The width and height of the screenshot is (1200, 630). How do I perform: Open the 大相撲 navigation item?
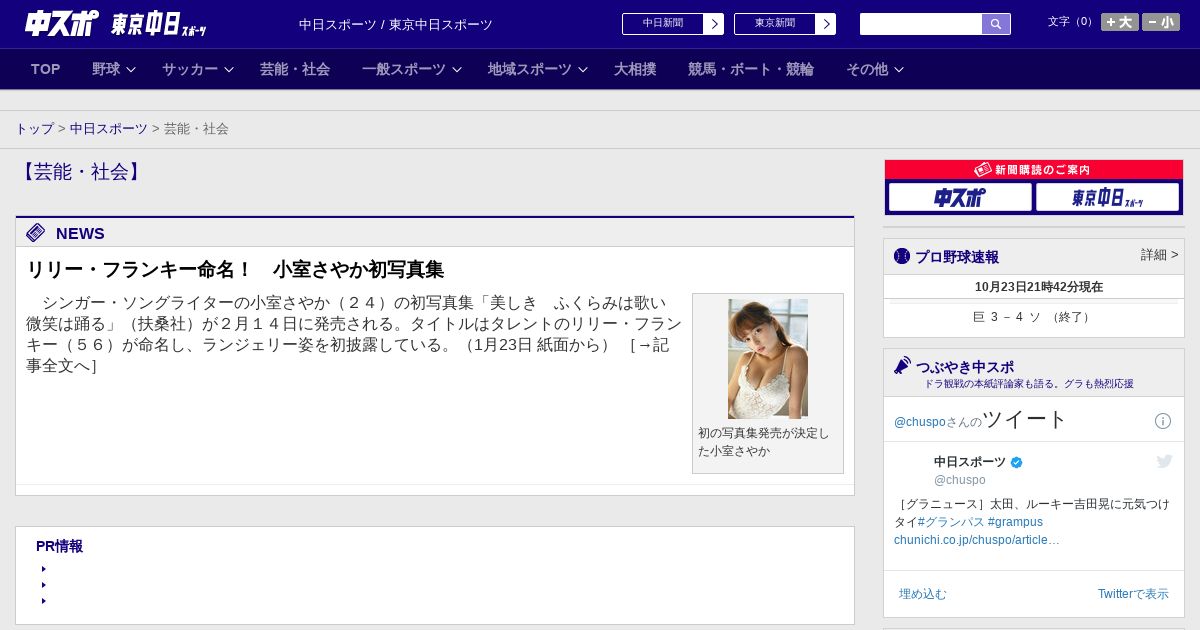tap(635, 69)
